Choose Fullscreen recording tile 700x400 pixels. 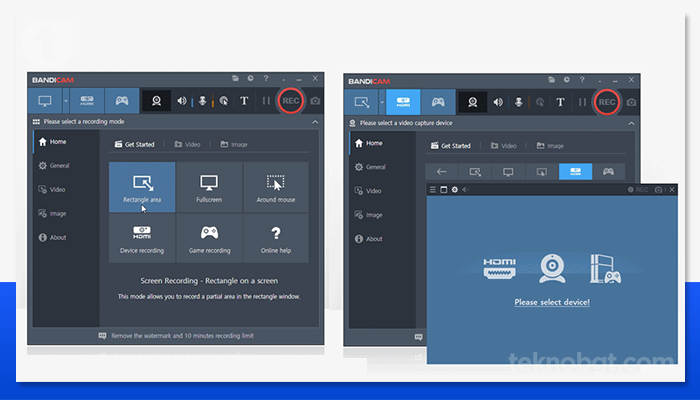209,187
